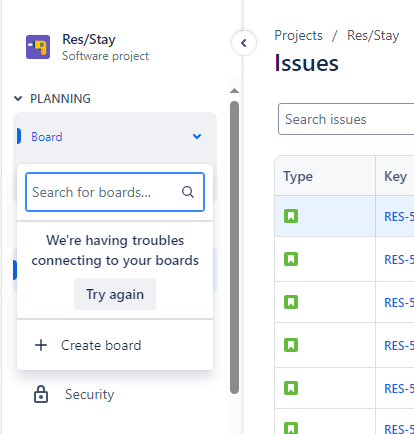
Task: Click the plus icon beside Create board
Action: click(41, 345)
